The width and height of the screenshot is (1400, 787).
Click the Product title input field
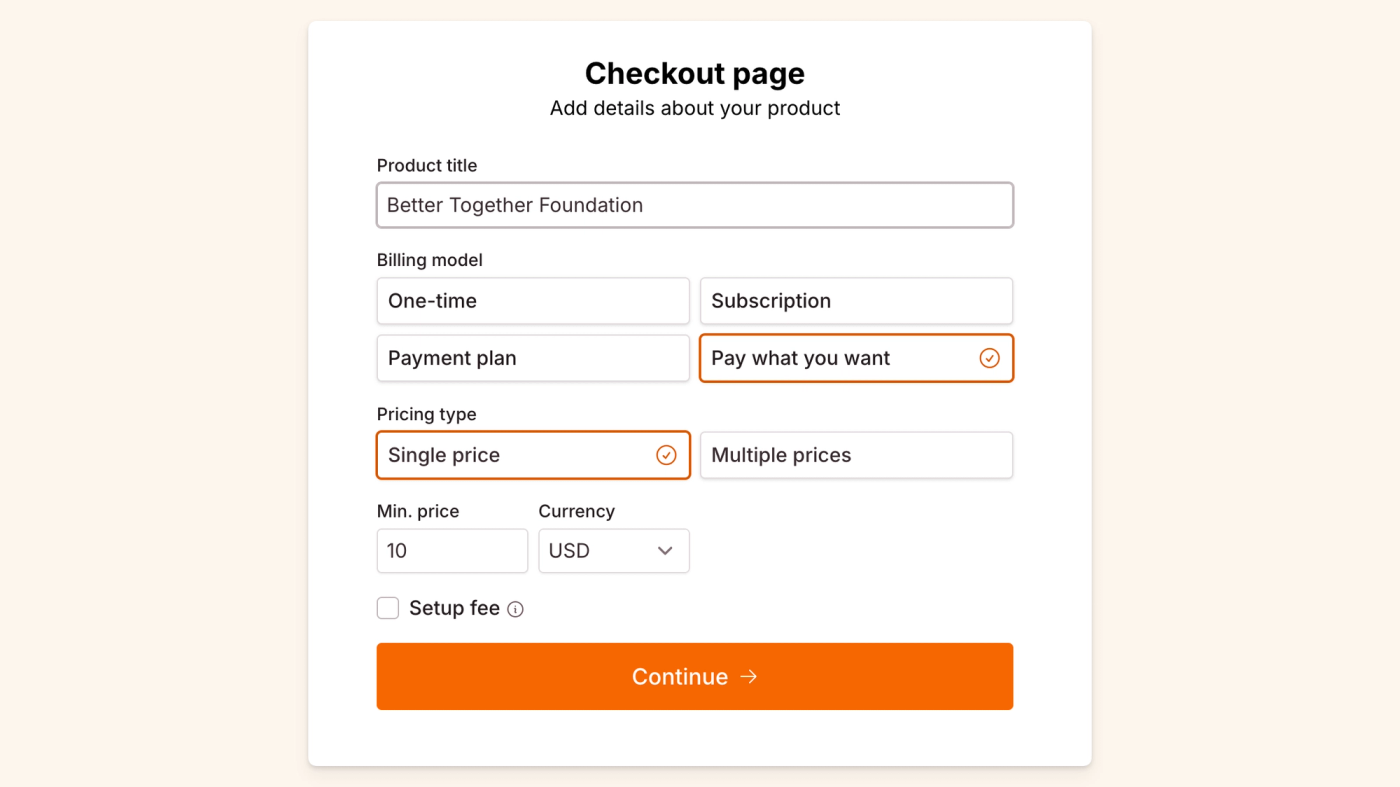point(694,205)
